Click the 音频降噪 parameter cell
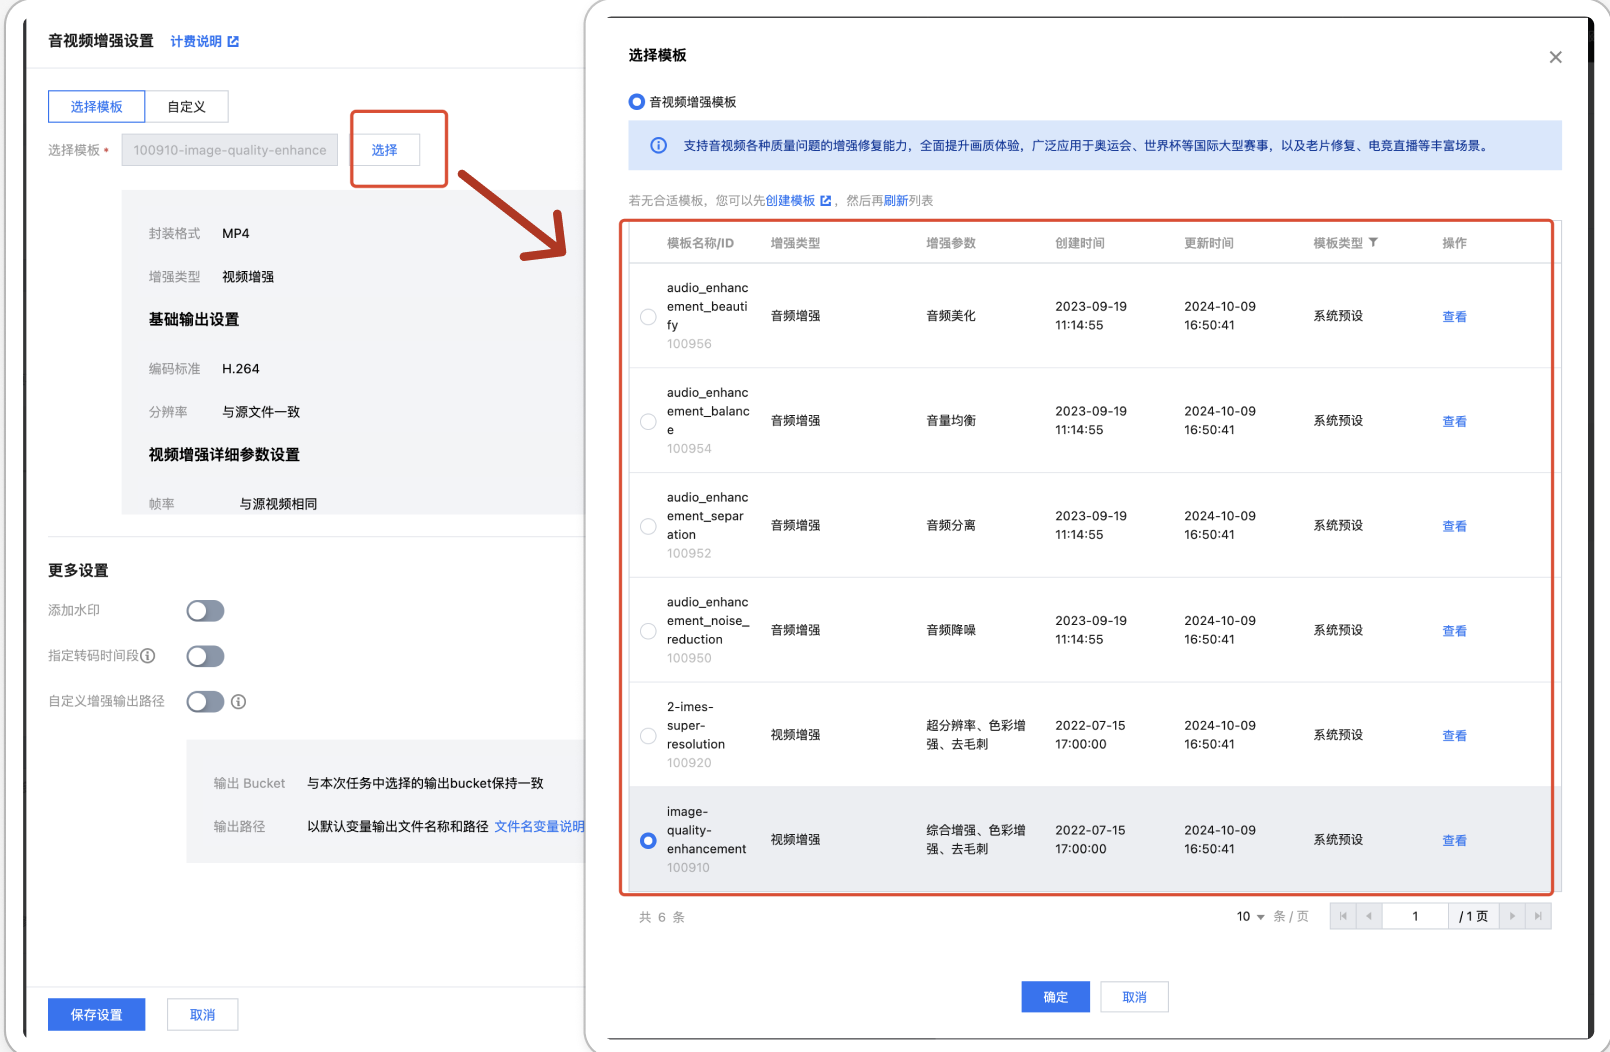The width and height of the screenshot is (1610, 1052). coord(951,630)
